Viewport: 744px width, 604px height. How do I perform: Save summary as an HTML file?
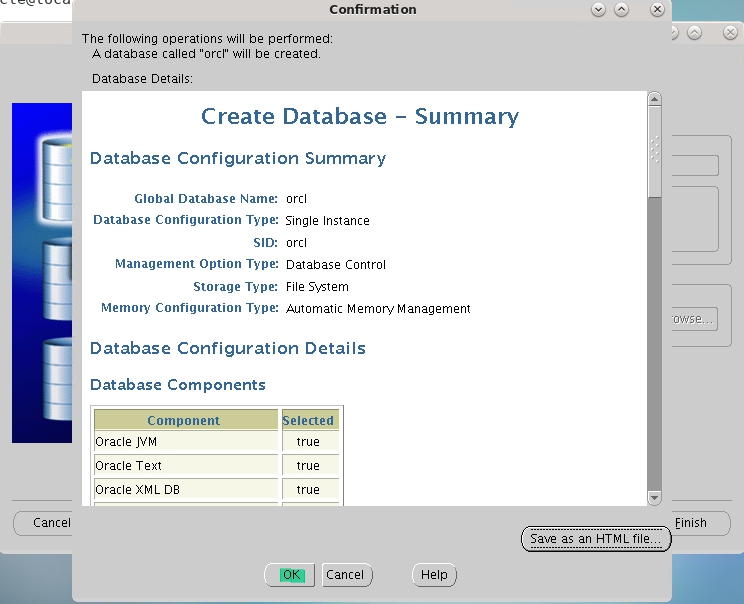[596, 539]
